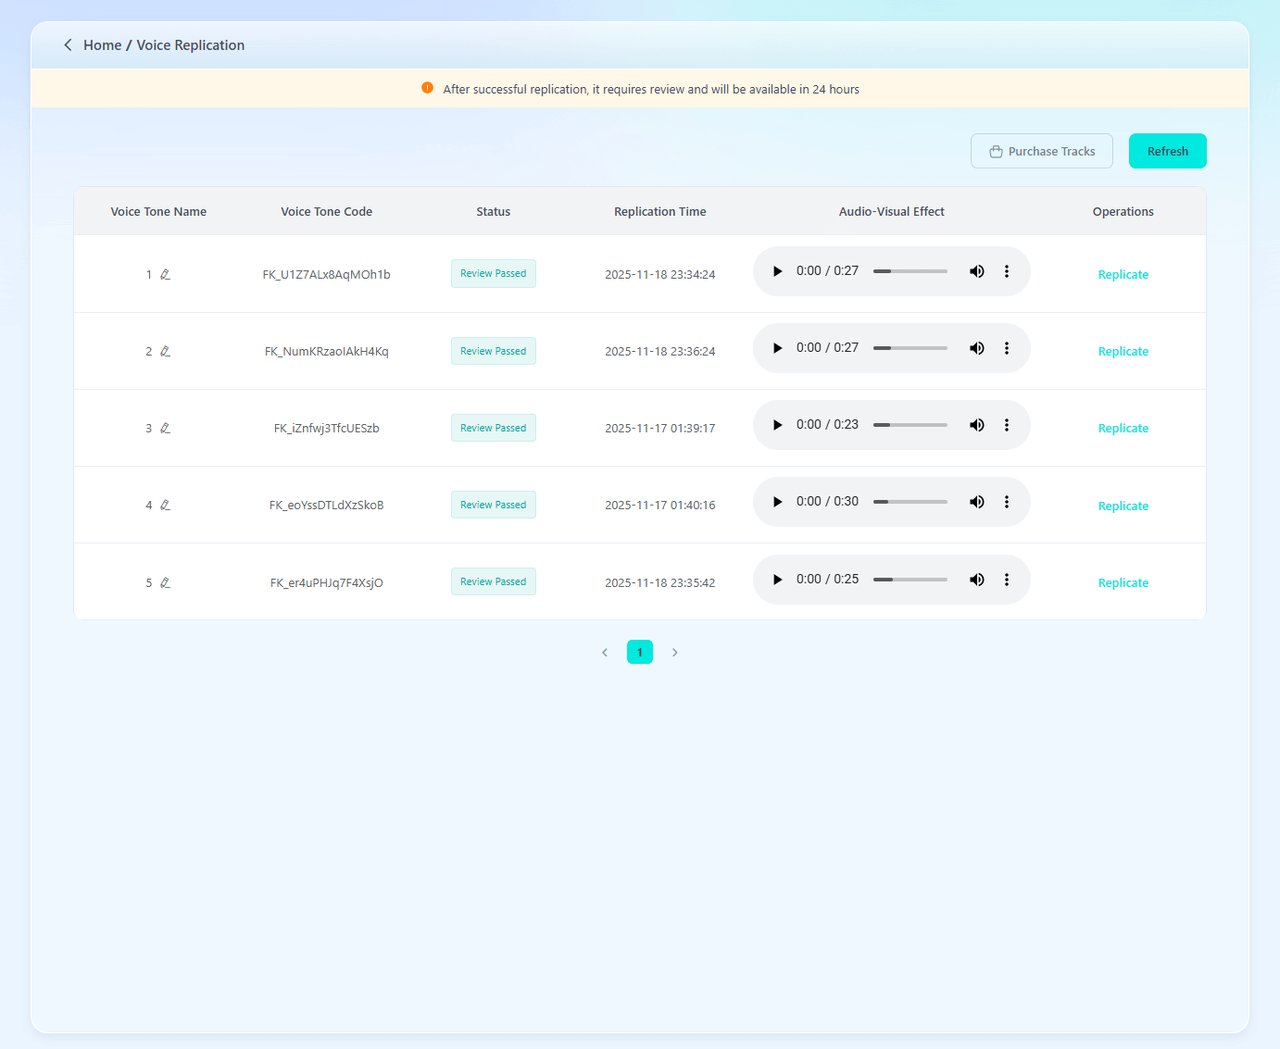Image resolution: width=1280 pixels, height=1049 pixels.
Task: Toggle mute on the row 5 audio player
Action: 977,580
